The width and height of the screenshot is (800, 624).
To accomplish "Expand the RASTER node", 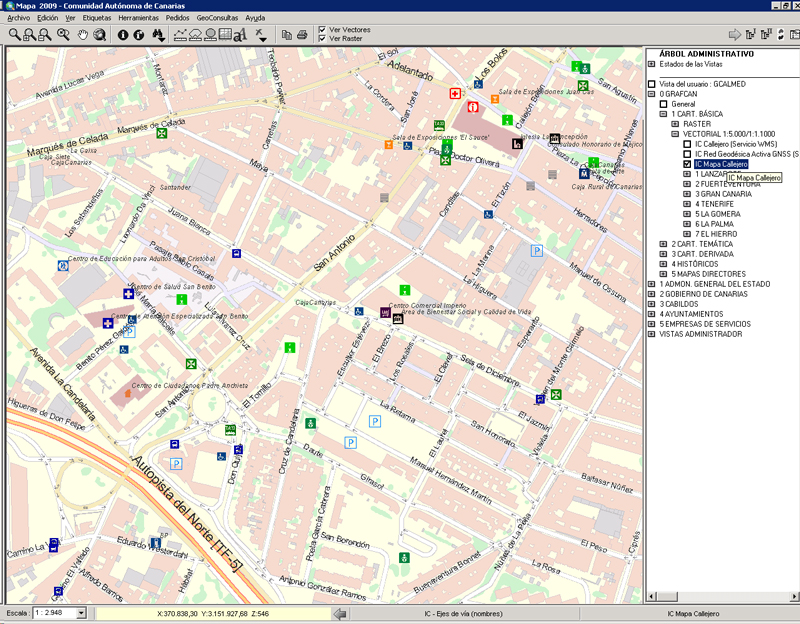I will [675, 124].
